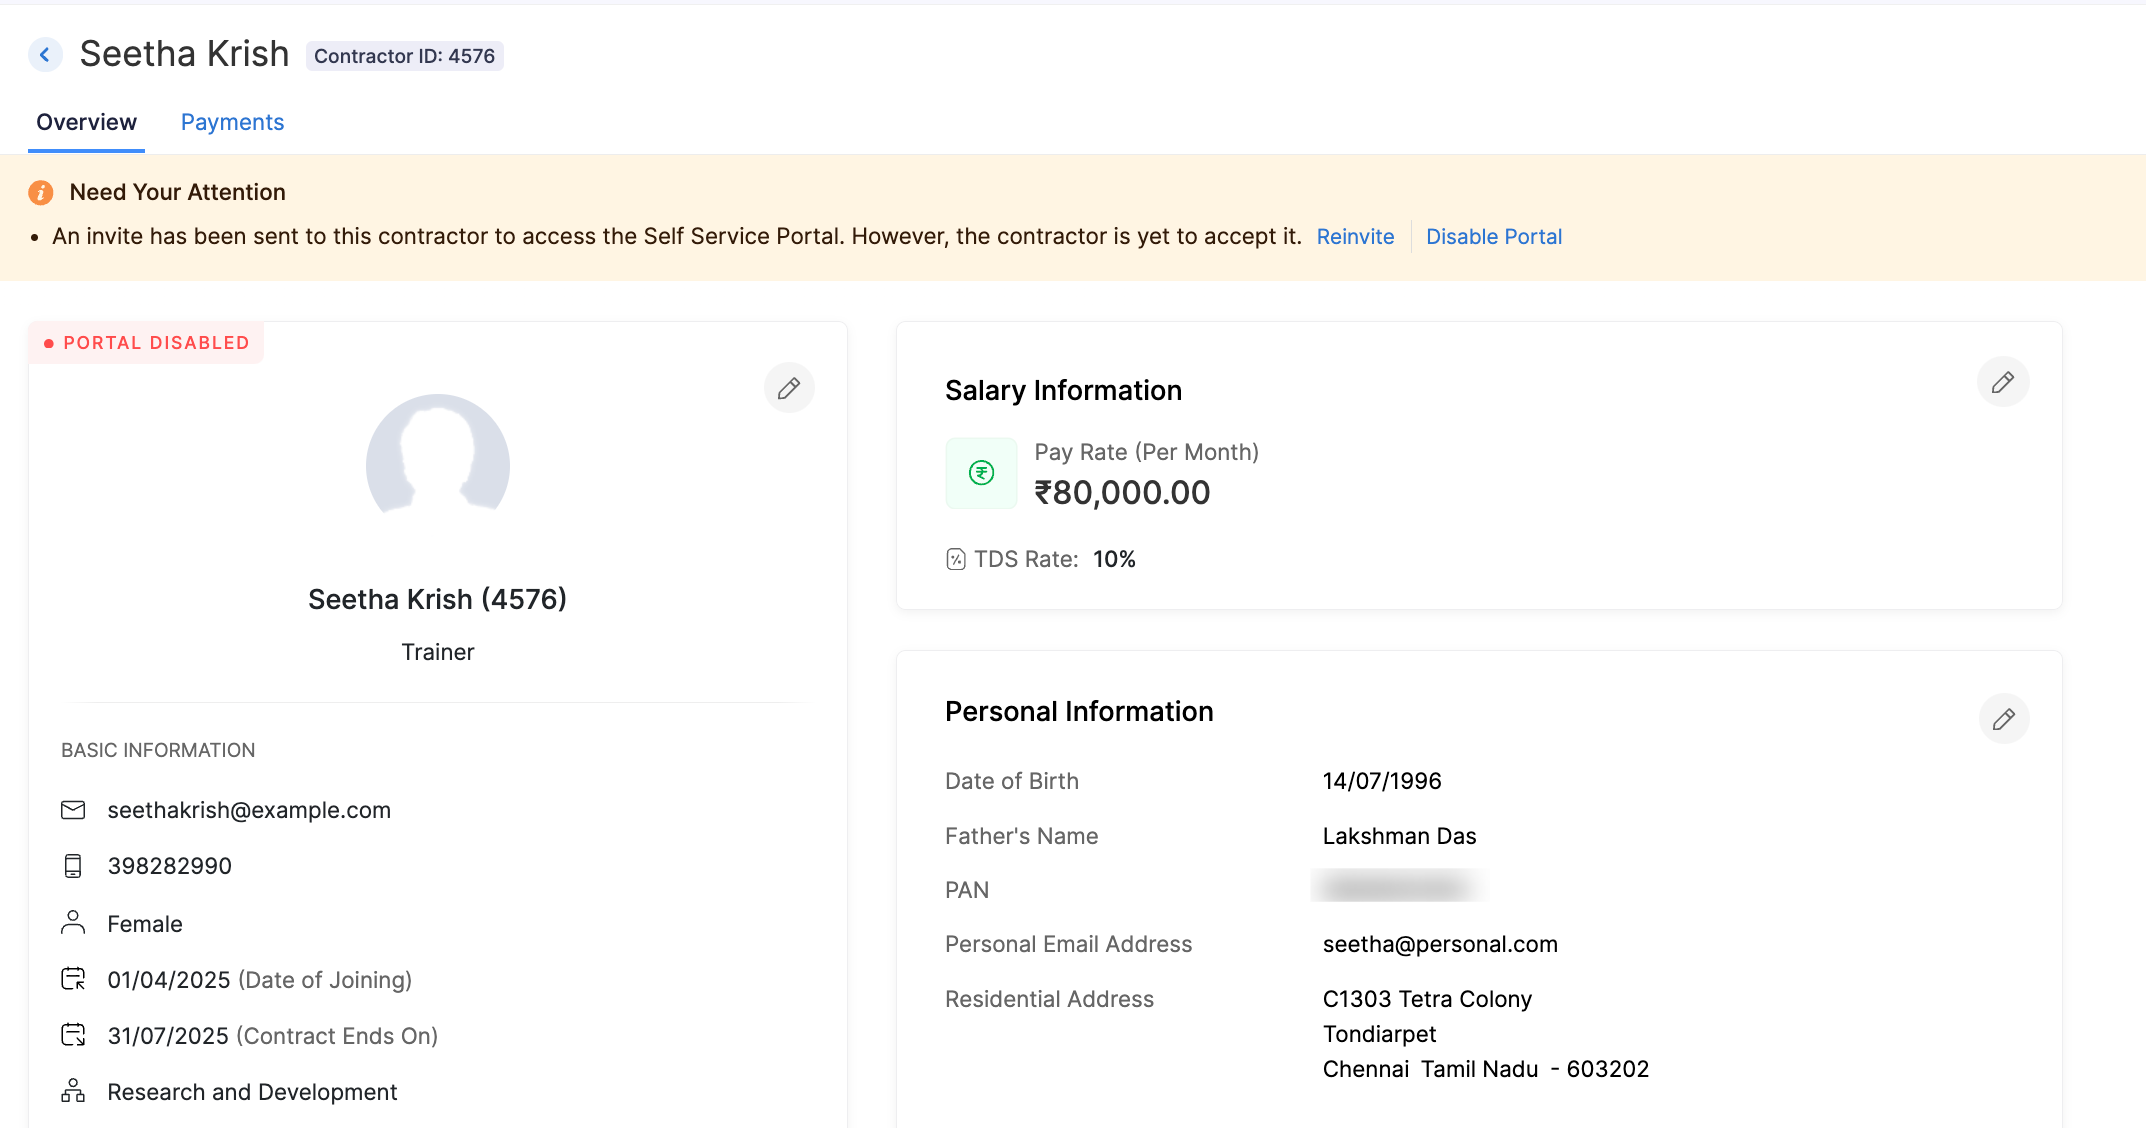Edit the contractor profile card with pencil icon

pyautogui.click(x=789, y=388)
